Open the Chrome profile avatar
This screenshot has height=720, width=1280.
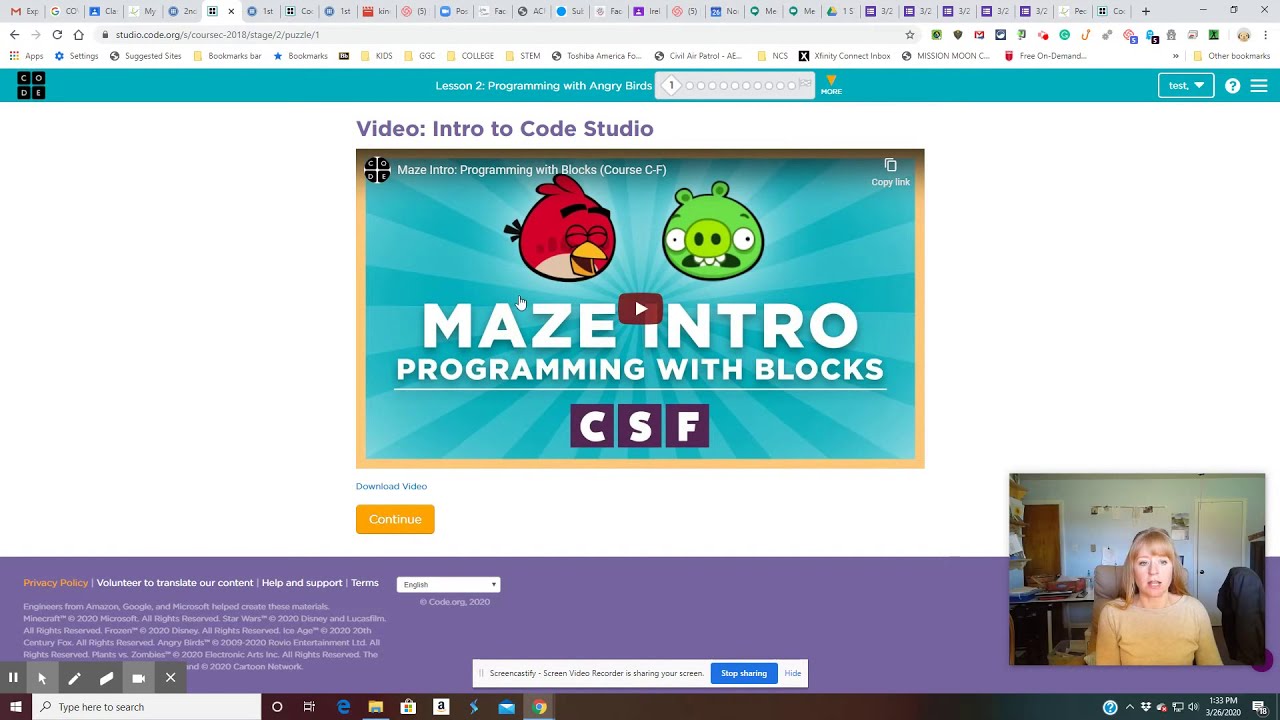click(1243, 35)
